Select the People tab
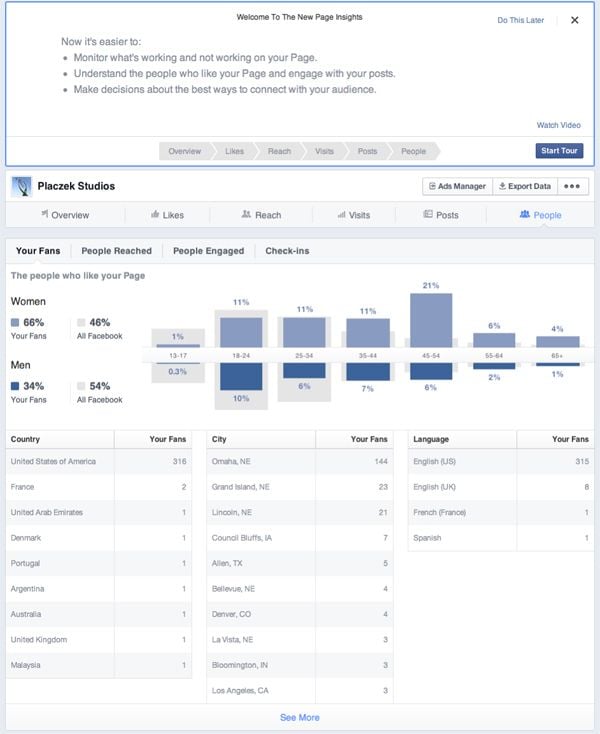The width and height of the screenshot is (600, 734). [x=540, y=215]
